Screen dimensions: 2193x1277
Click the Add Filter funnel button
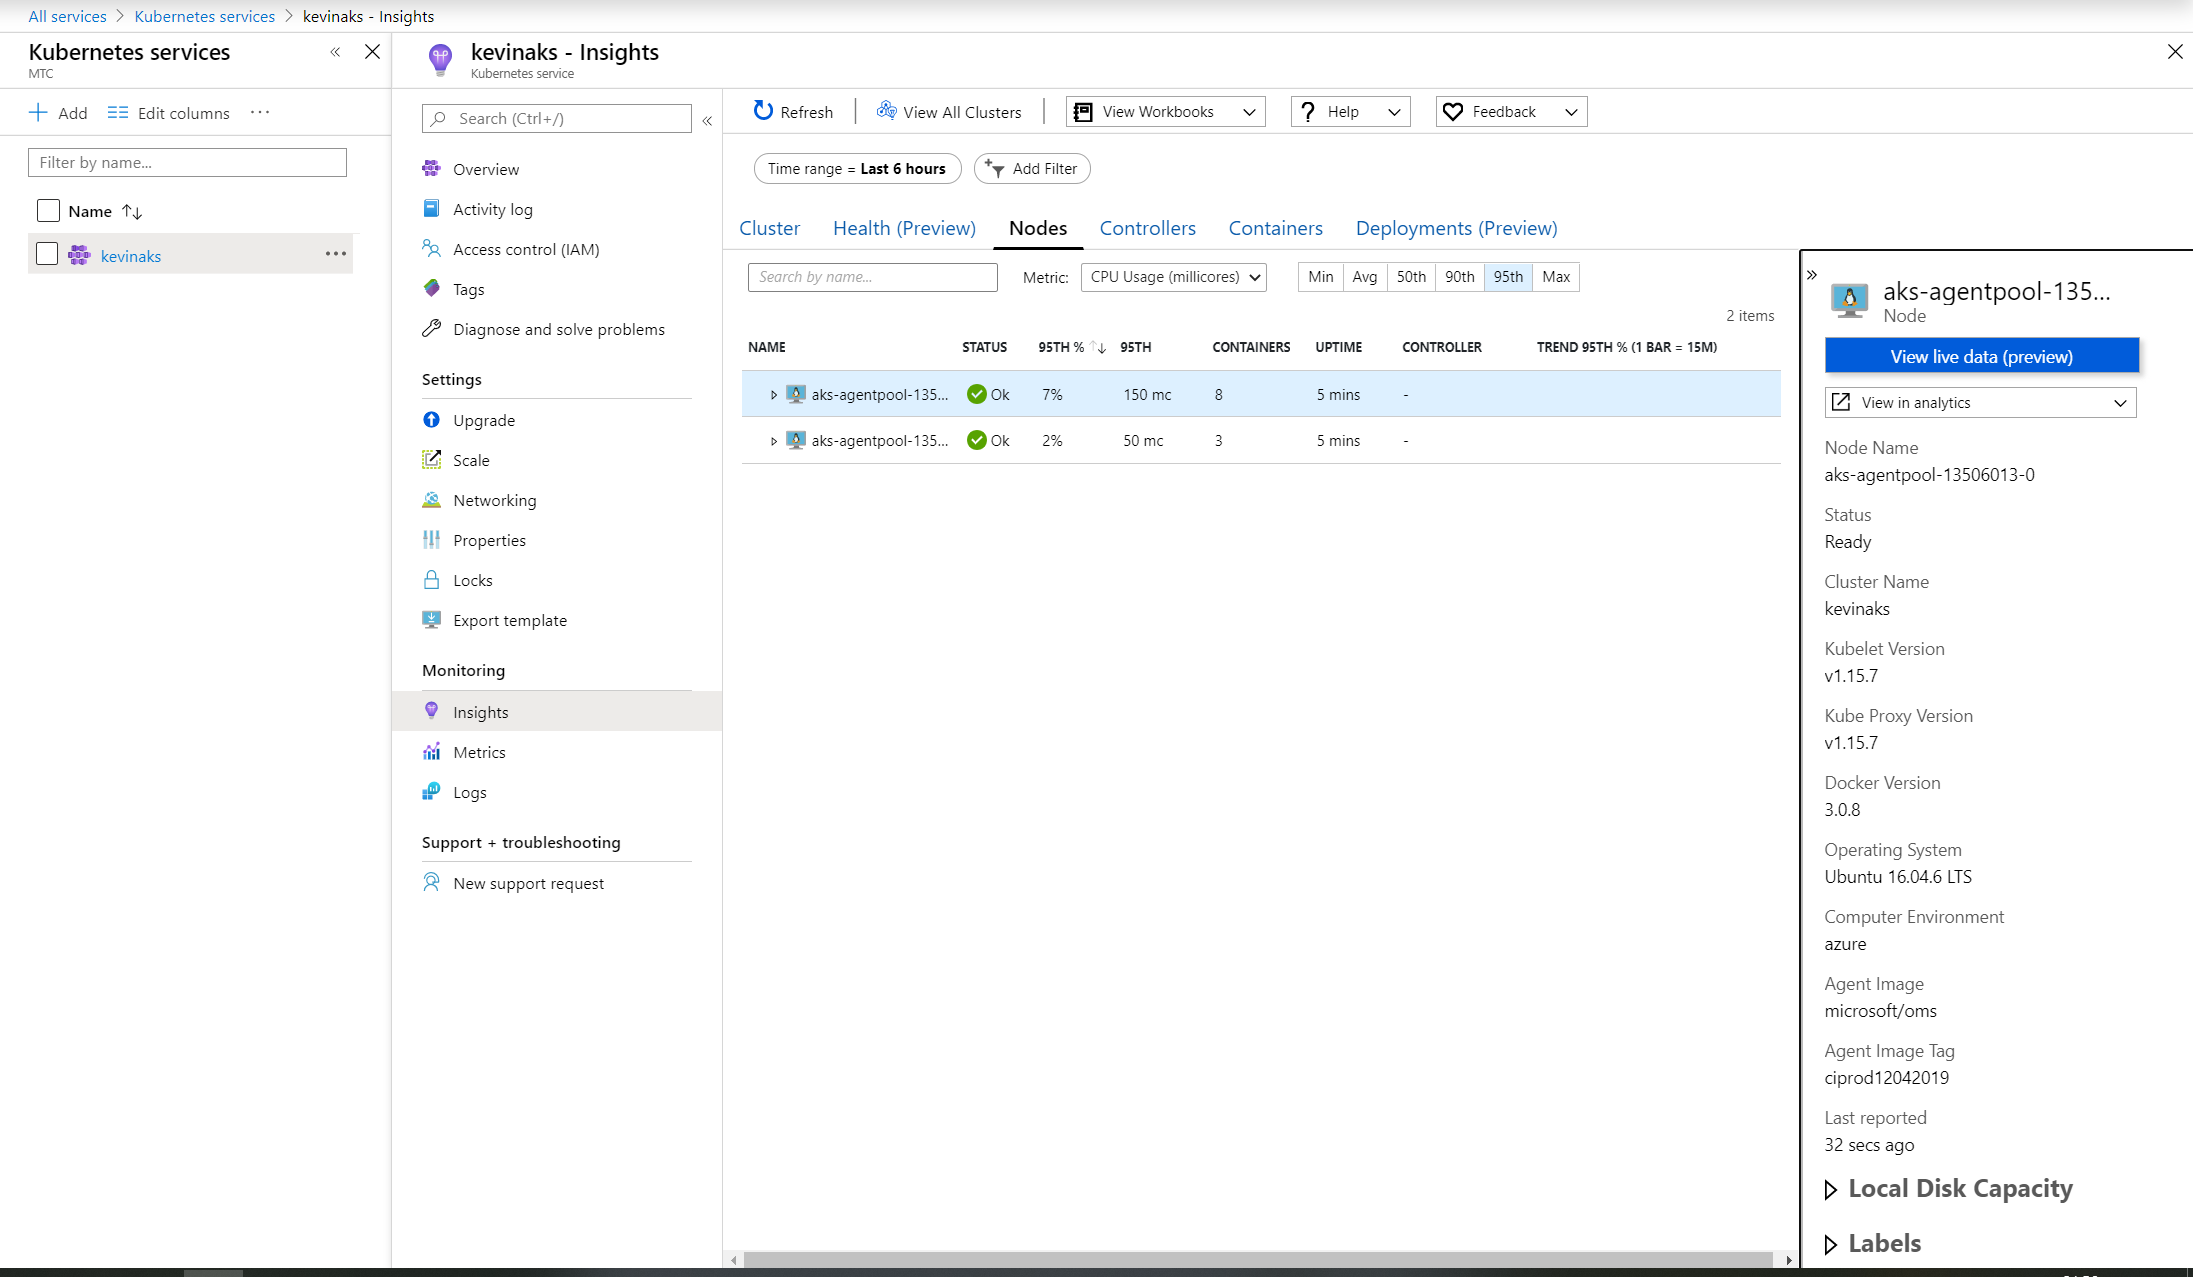pos(1032,168)
